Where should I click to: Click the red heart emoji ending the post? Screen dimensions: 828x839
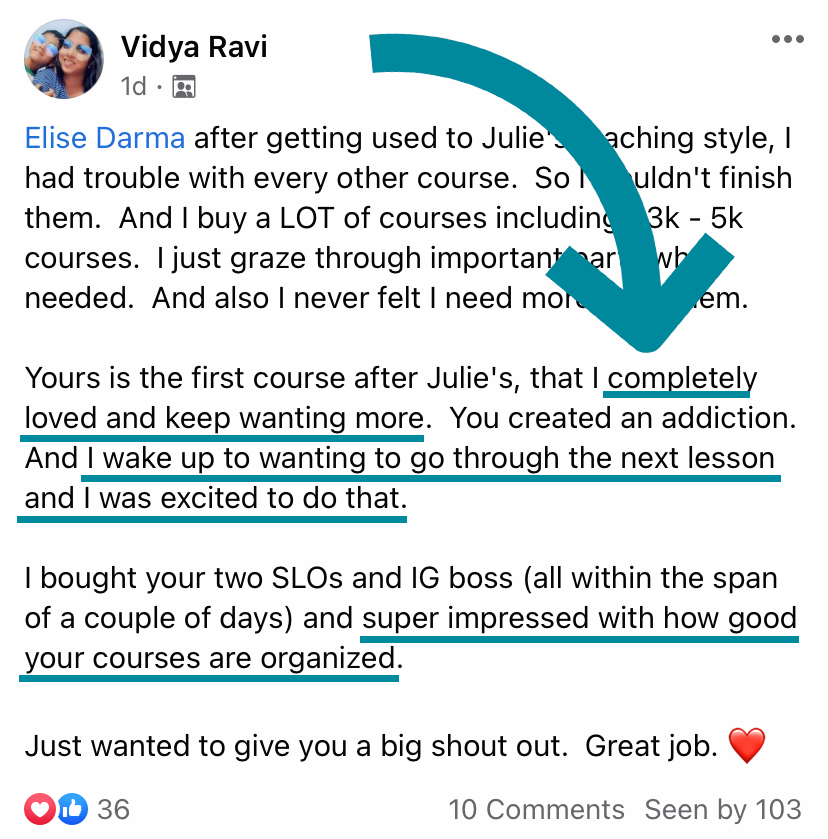click(x=746, y=745)
